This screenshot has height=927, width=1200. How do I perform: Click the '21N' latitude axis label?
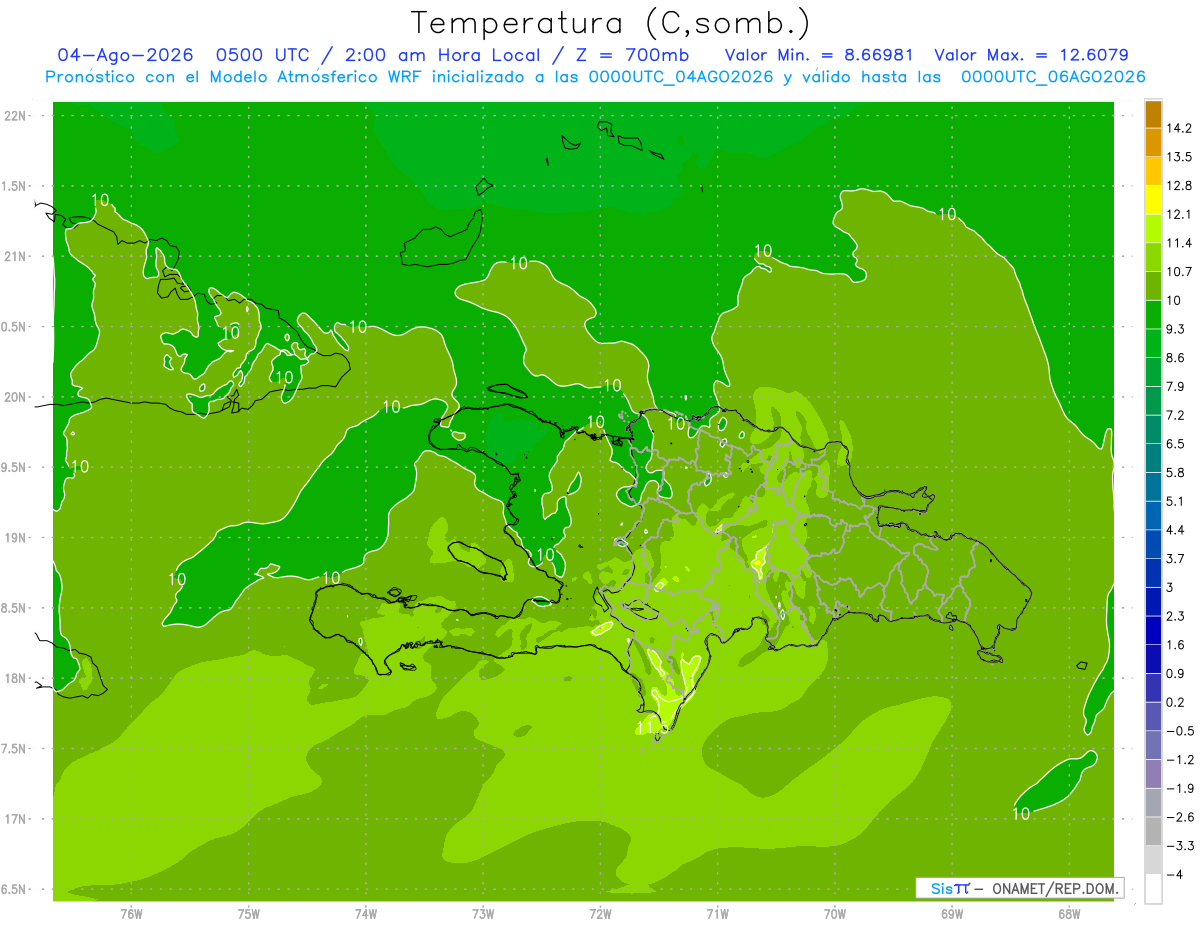pos(15,256)
